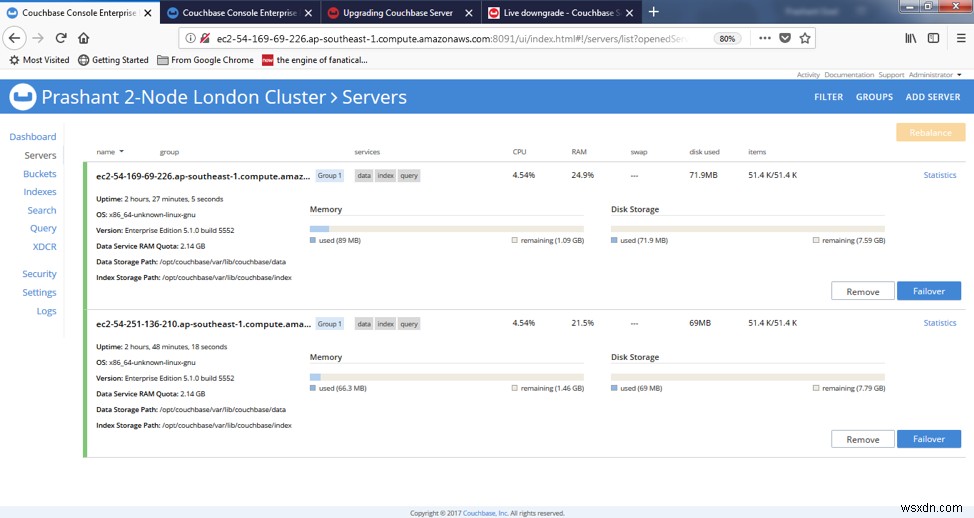This screenshot has height=518, width=974.
Task: Remove the ec2-54-251-136-210 server
Action: pyautogui.click(x=863, y=439)
